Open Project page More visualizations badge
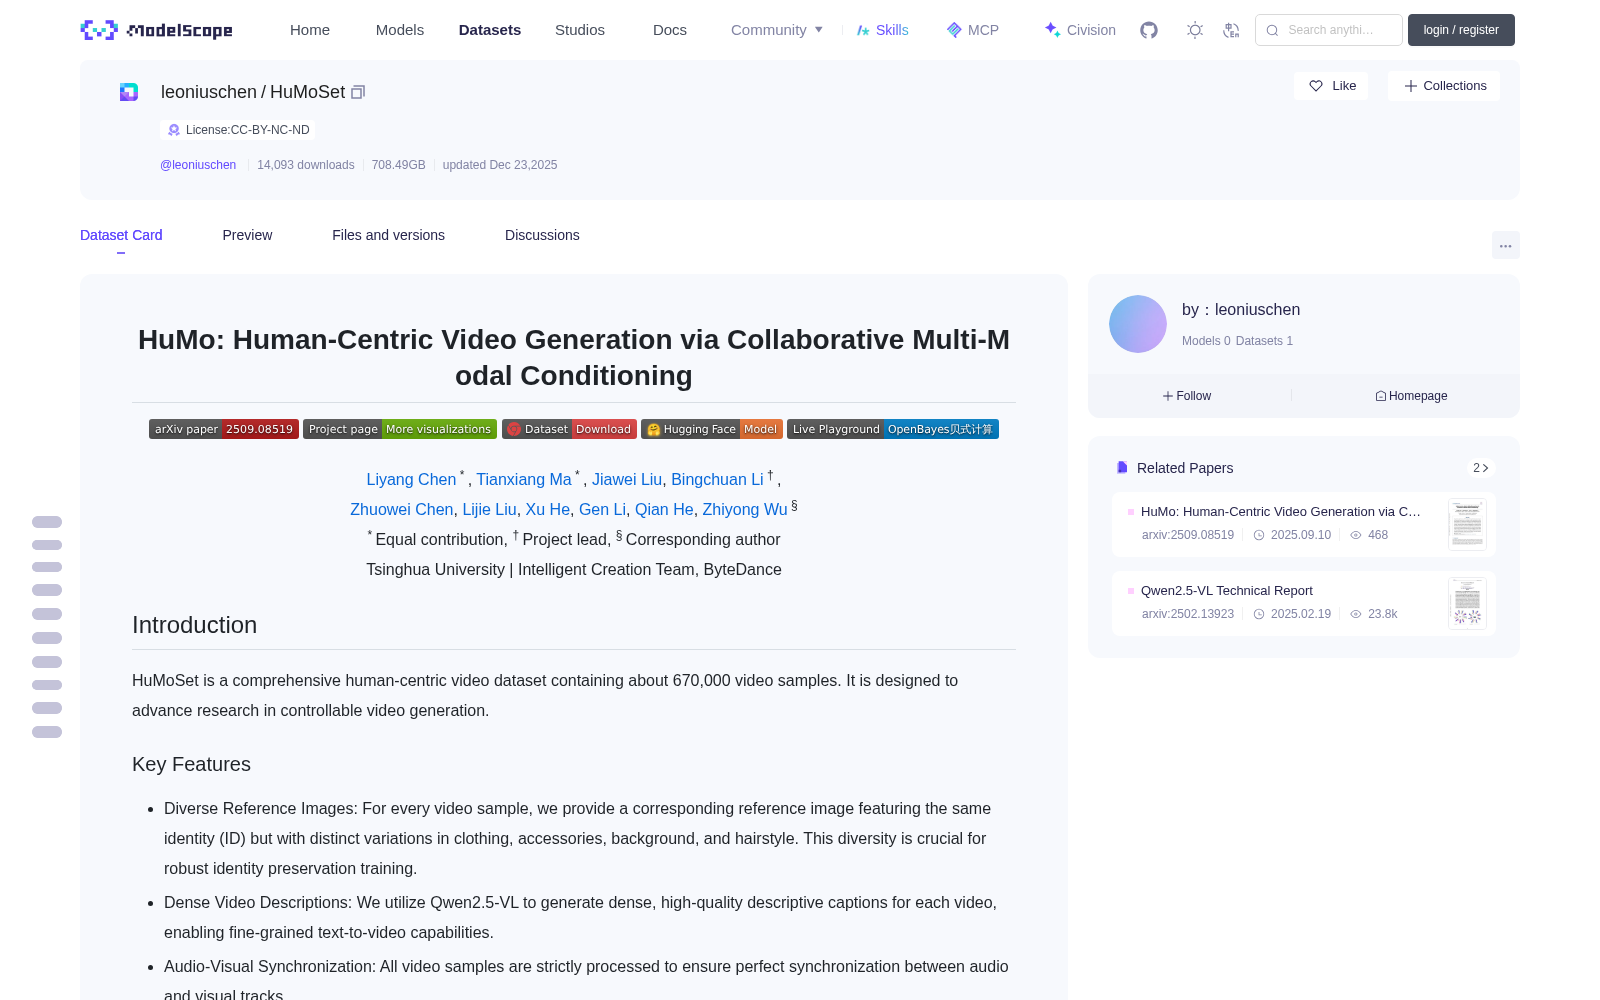This screenshot has height=1000, width=1600. [x=400, y=429]
